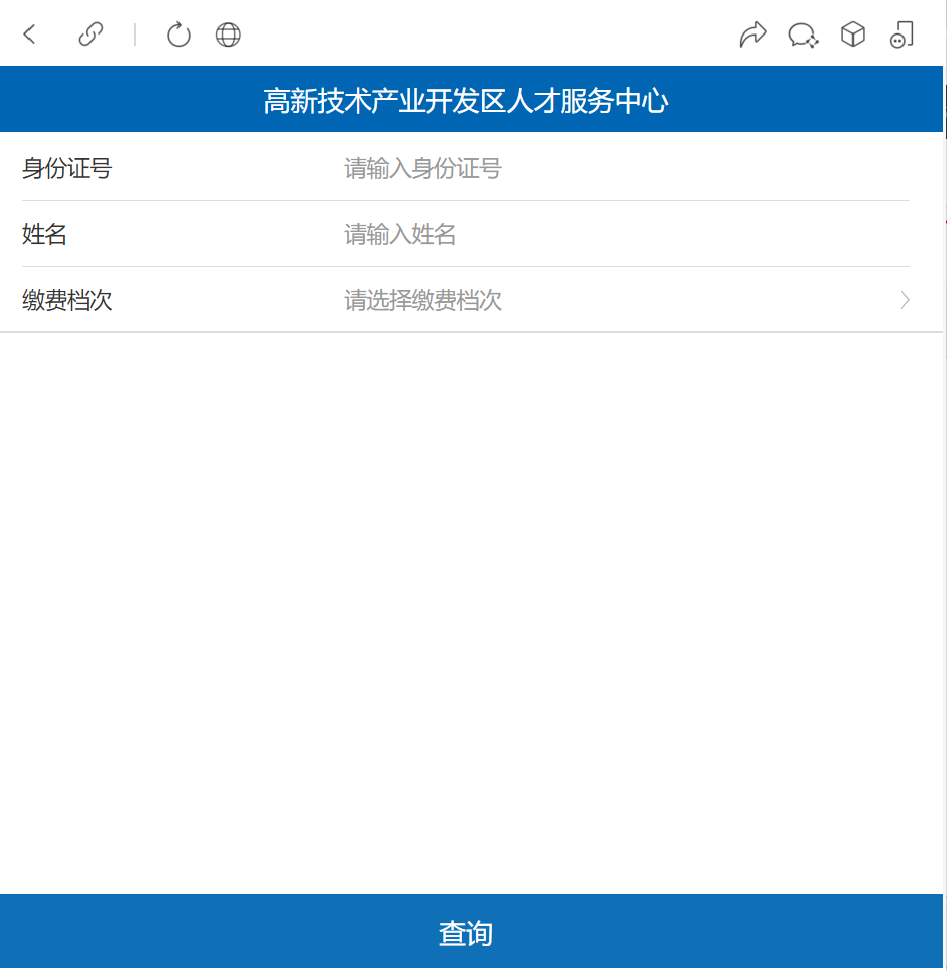Click the 3D cube icon

pos(852,35)
